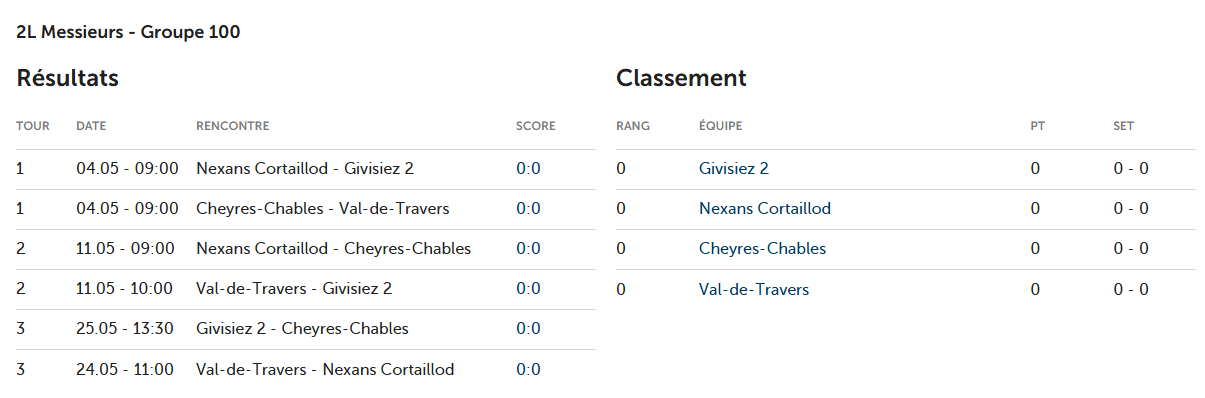Click the 25.05 - 13:30 match date
Screen dimensions: 1205x398
tap(125, 329)
